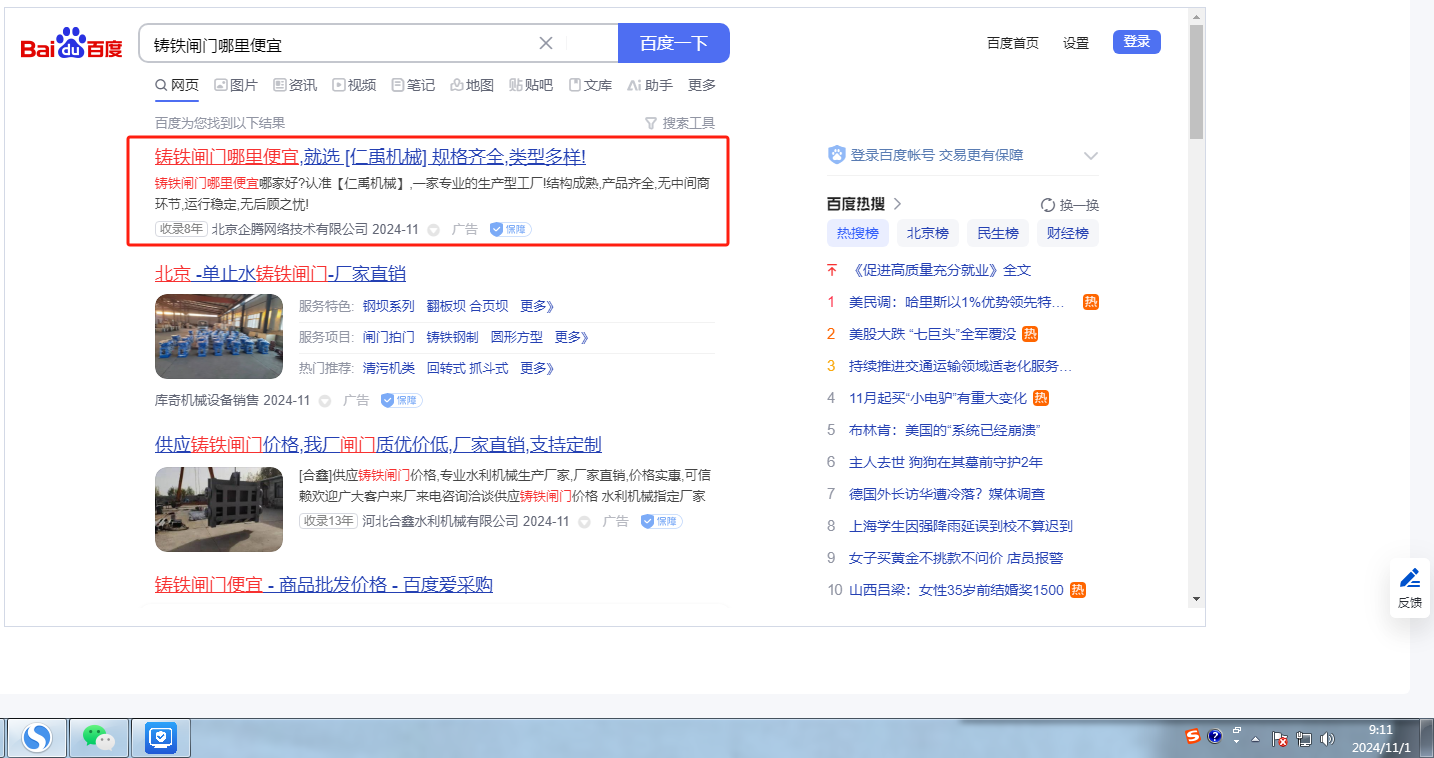This screenshot has width=1434, height=758.
Task: Select the 北京榜 tab
Action: click(928, 233)
